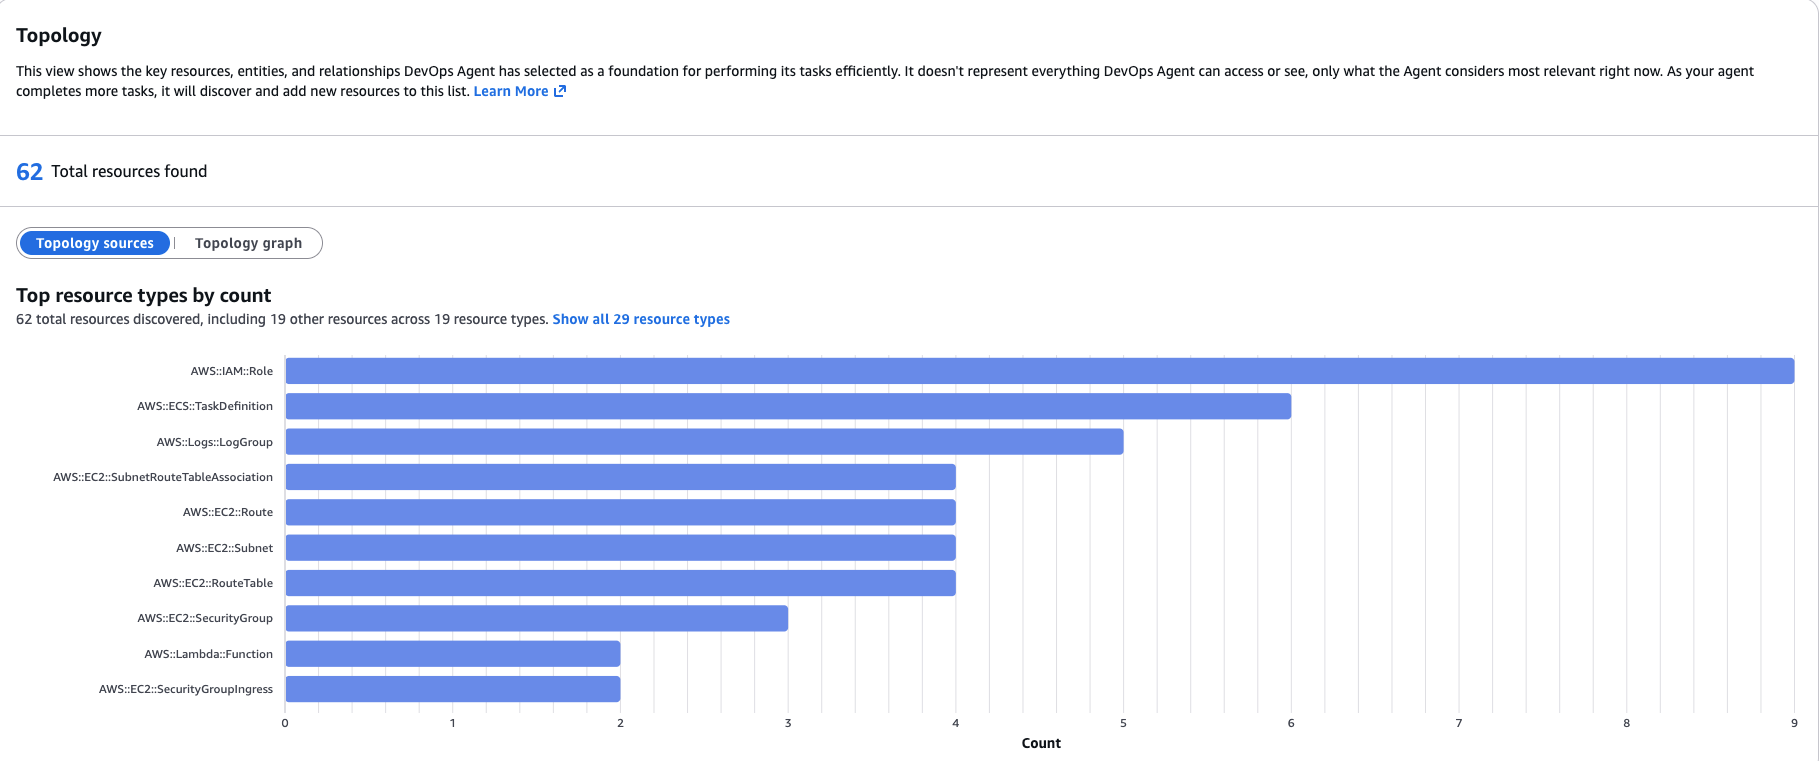Viewport: 1819px width, 761px height.
Task: Show all 29 resource types
Action: coord(641,319)
